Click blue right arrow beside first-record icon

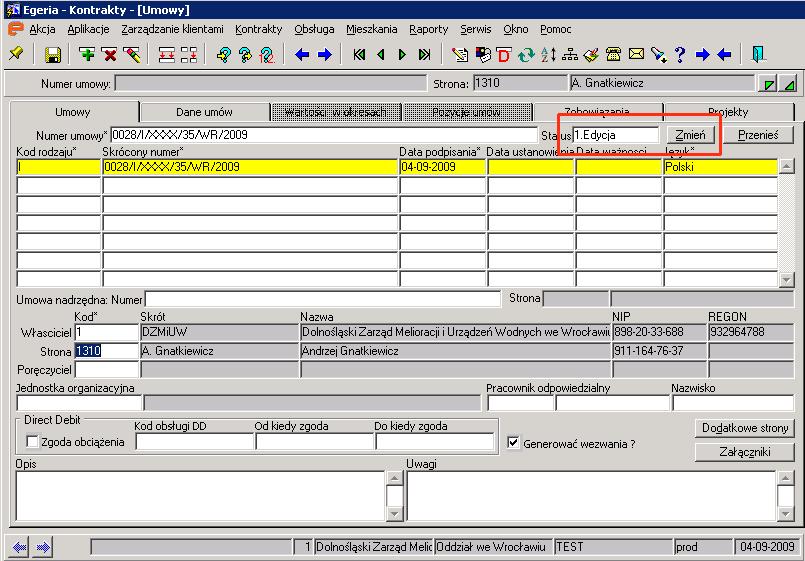coord(324,54)
